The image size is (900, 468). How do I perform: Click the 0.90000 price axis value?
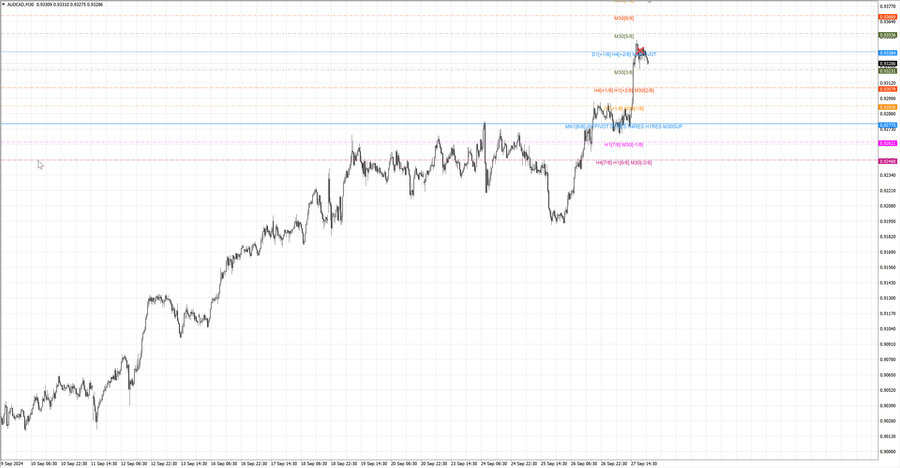[x=888, y=451]
